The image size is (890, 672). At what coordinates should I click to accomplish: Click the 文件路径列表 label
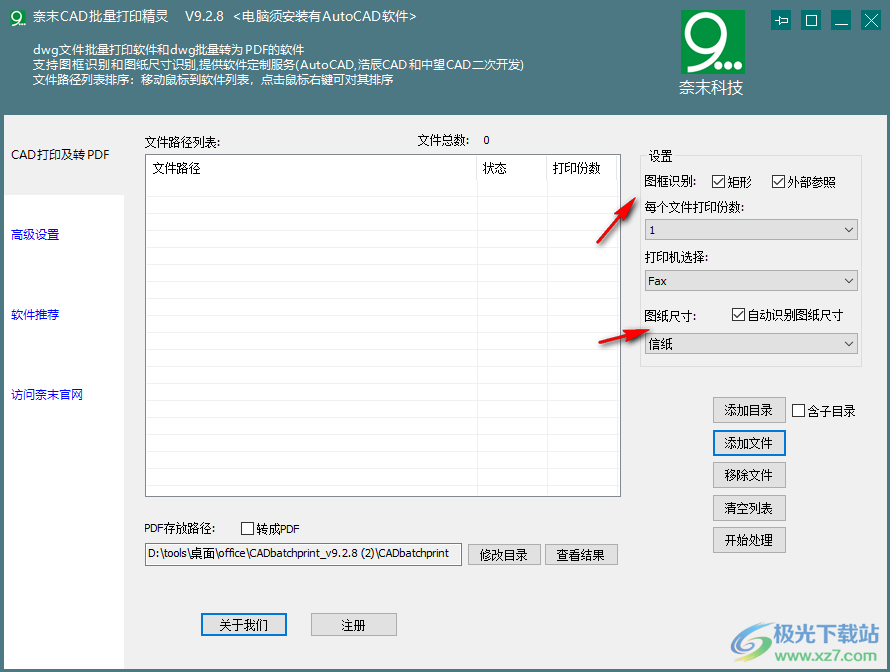(182, 142)
